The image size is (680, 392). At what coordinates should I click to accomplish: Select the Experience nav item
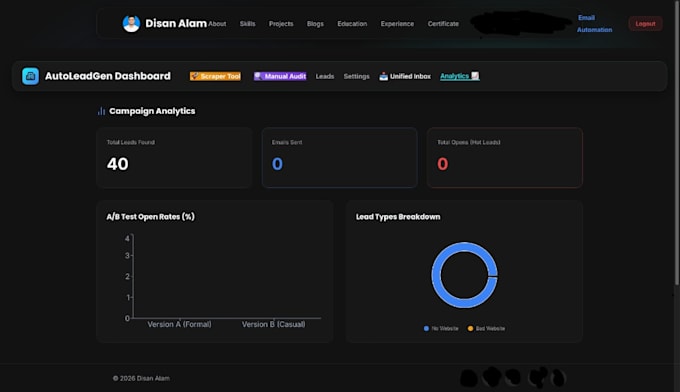tap(397, 24)
